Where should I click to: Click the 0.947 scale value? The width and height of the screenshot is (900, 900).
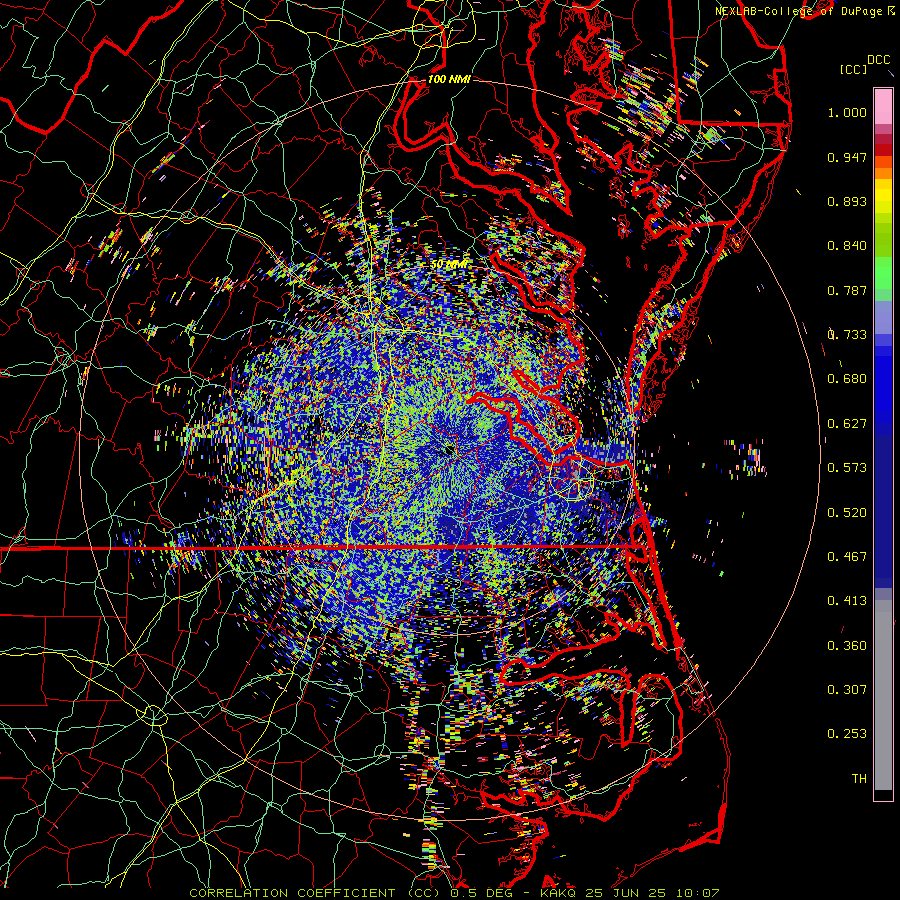click(847, 157)
